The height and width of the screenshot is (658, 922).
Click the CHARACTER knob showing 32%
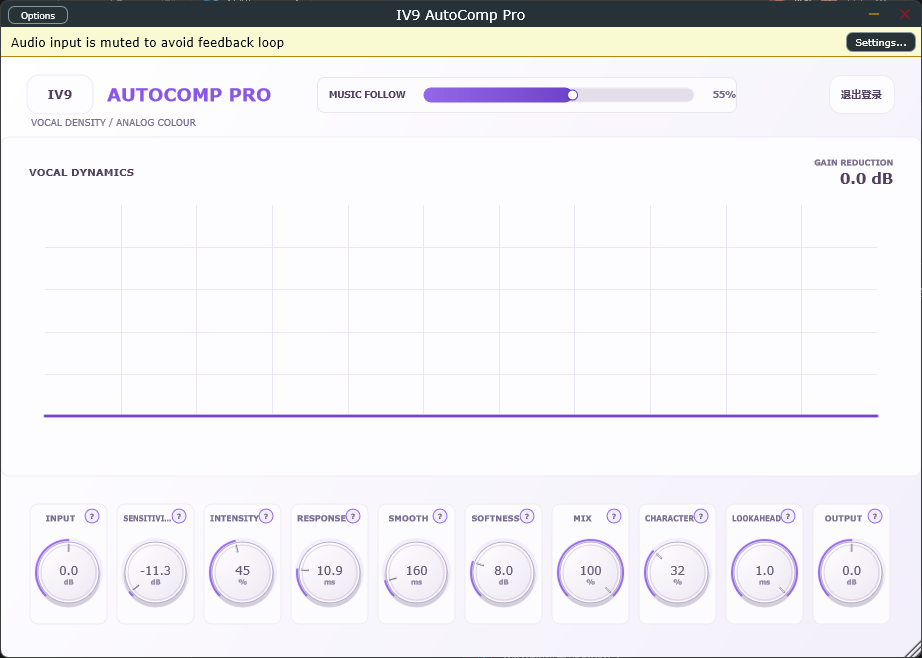(677, 573)
